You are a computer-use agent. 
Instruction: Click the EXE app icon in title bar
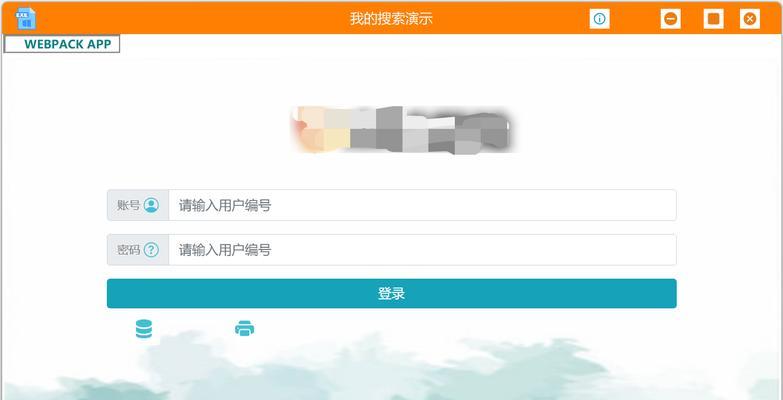[x=25, y=18]
